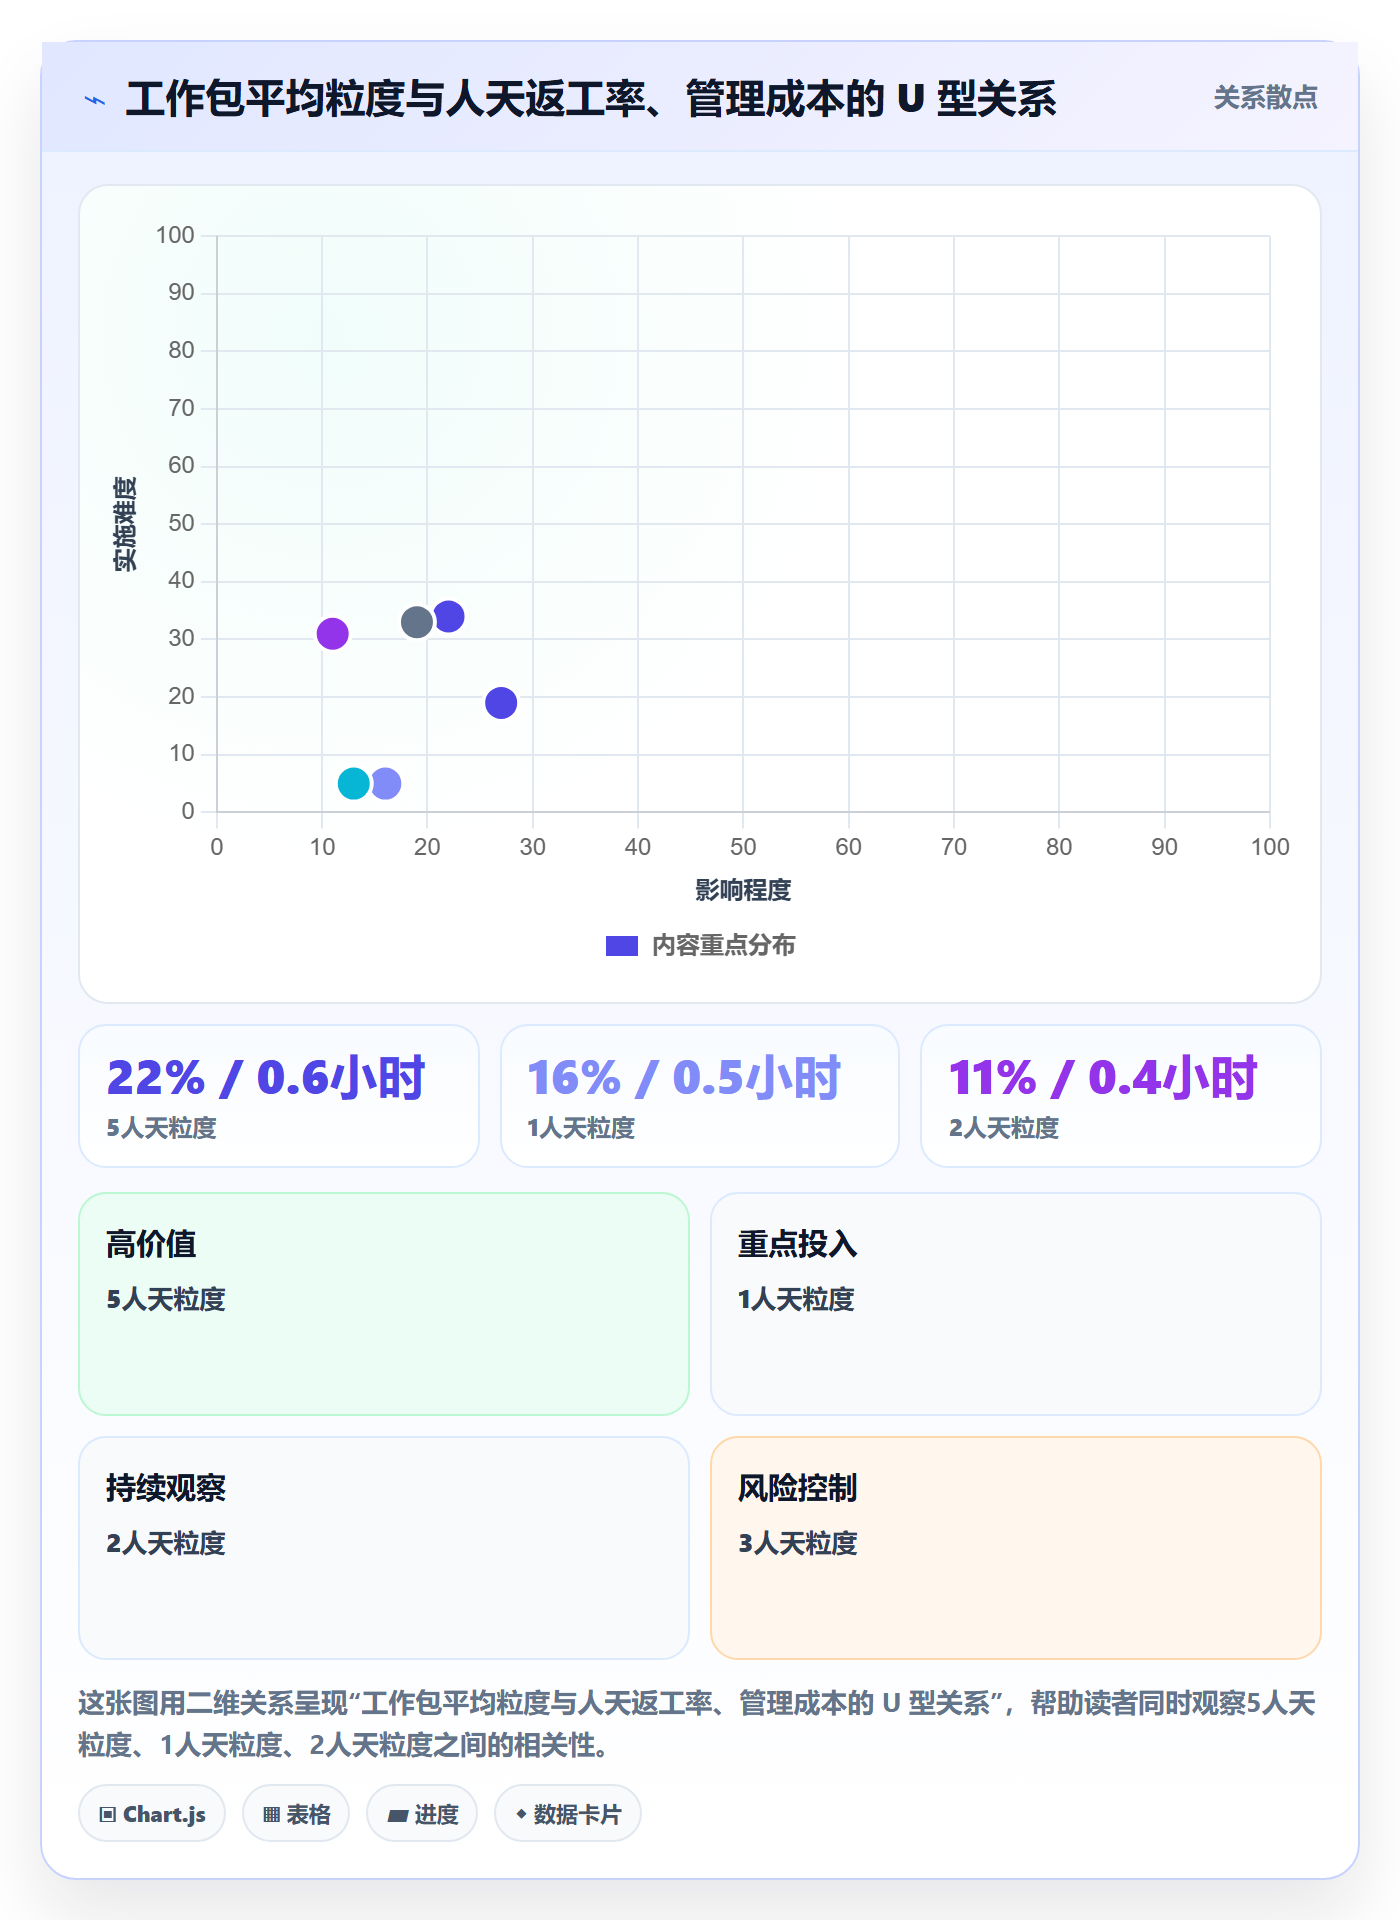Image resolution: width=1400 pixels, height=1920 pixels.
Task: Click the Chart.js tag chip
Action: point(152,1814)
